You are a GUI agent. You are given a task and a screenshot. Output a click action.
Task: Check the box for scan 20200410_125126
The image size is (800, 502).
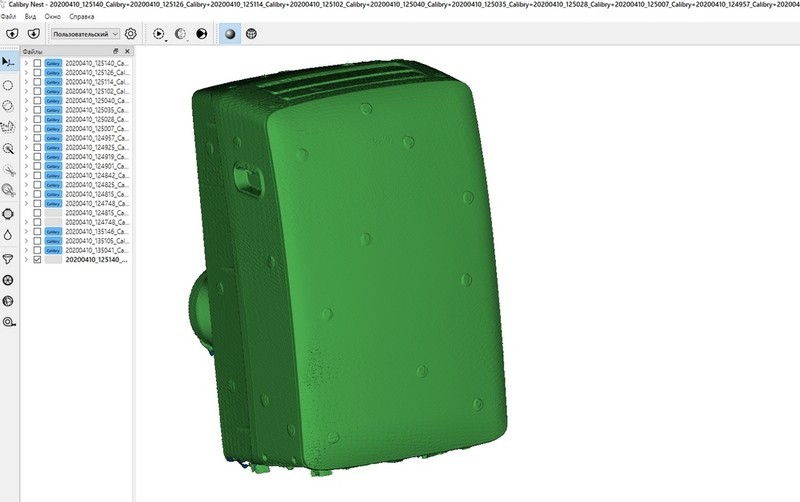[38, 72]
